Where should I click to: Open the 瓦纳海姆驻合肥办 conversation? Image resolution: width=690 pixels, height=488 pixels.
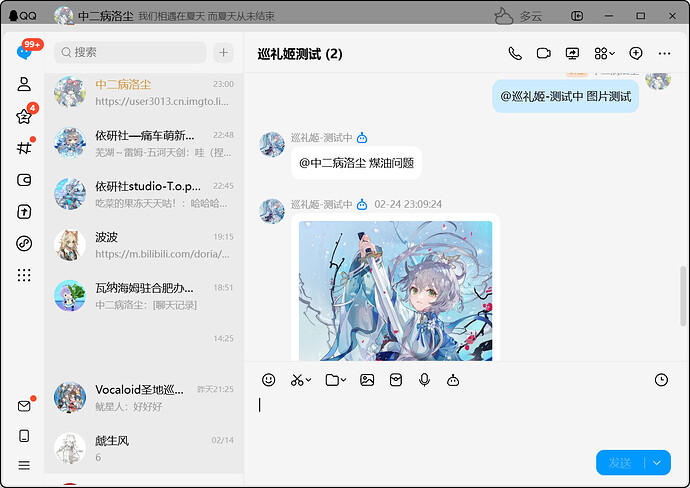click(x=144, y=296)
